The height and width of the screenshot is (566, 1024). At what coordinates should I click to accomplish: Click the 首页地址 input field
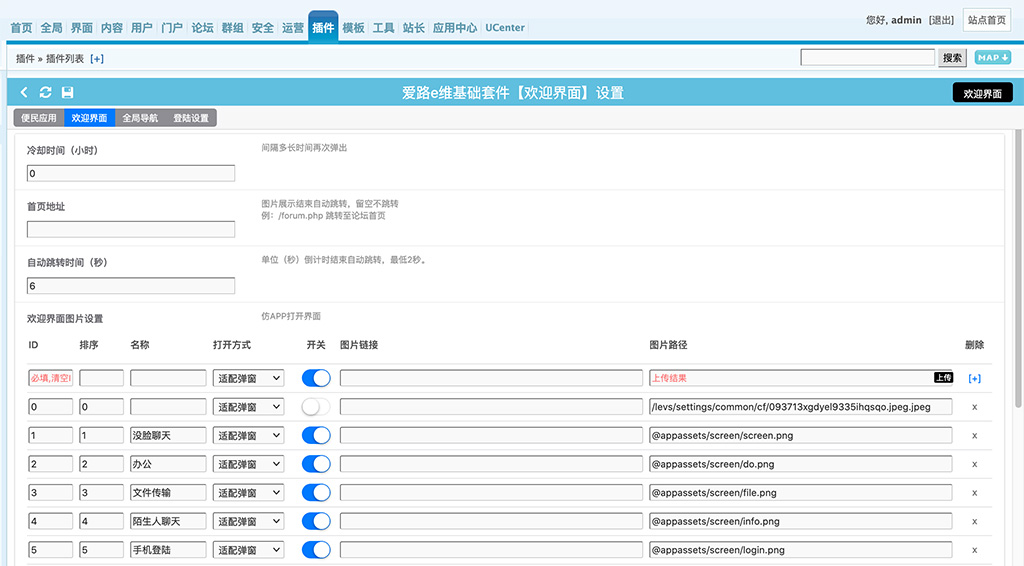tap(131, 230)
